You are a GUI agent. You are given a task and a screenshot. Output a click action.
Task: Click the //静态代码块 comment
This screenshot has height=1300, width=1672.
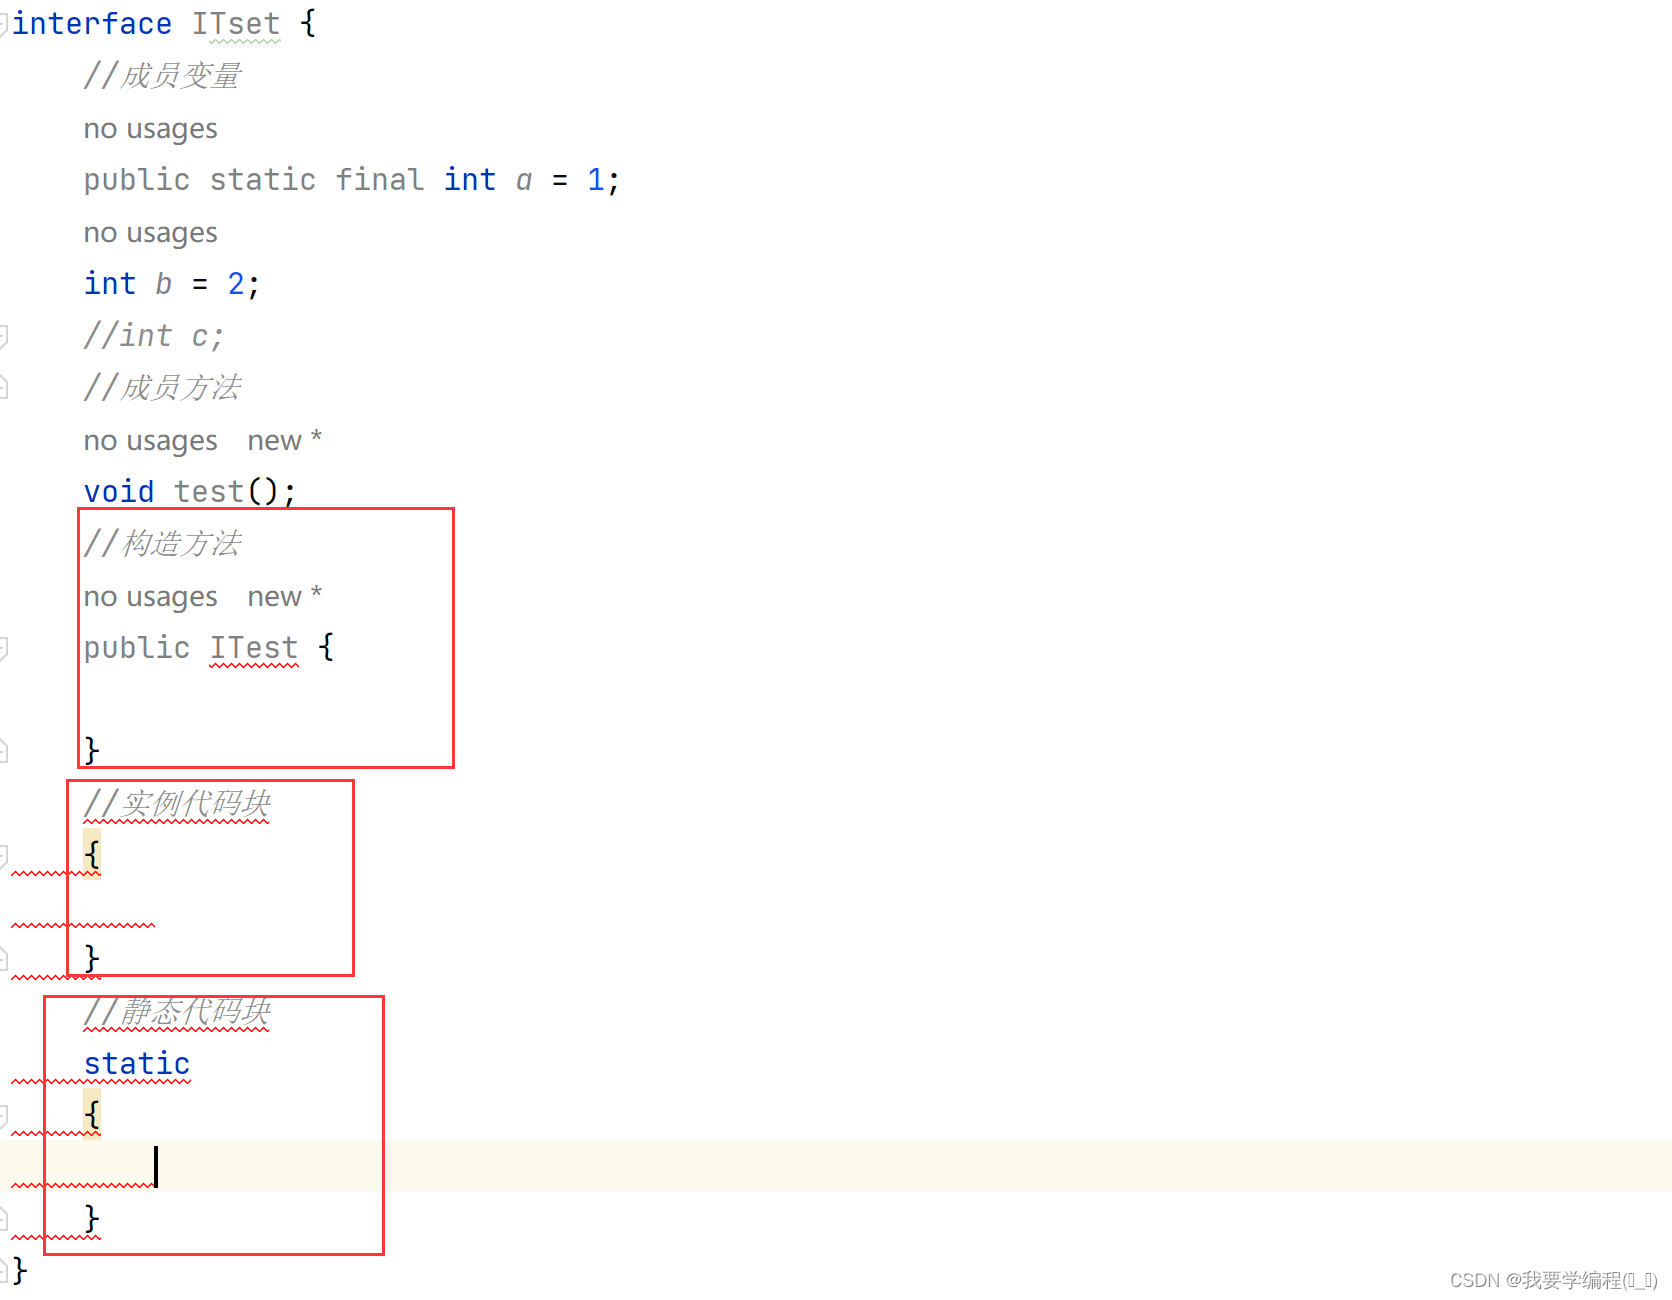click(177, 1012)
